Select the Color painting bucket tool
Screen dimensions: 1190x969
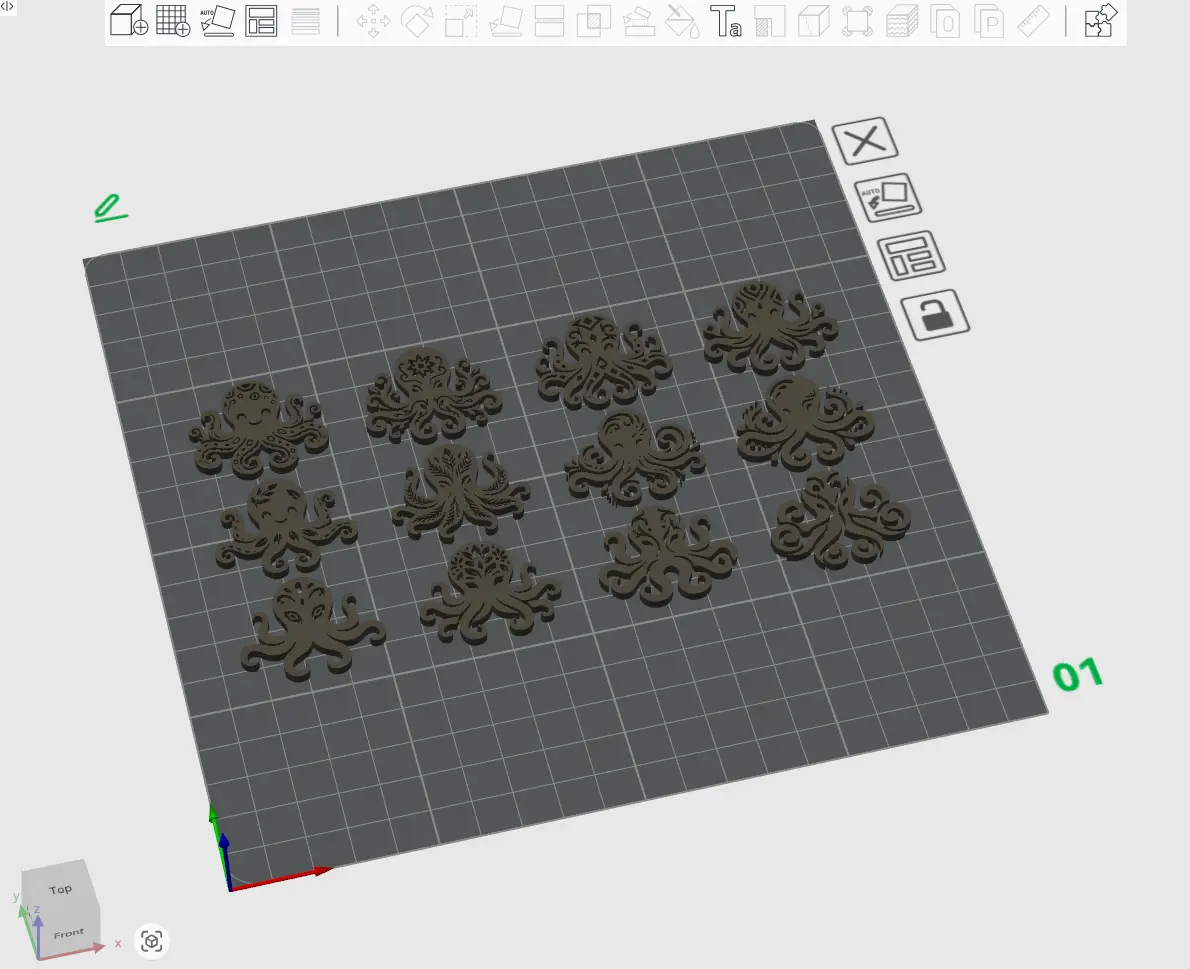point(682,20)
